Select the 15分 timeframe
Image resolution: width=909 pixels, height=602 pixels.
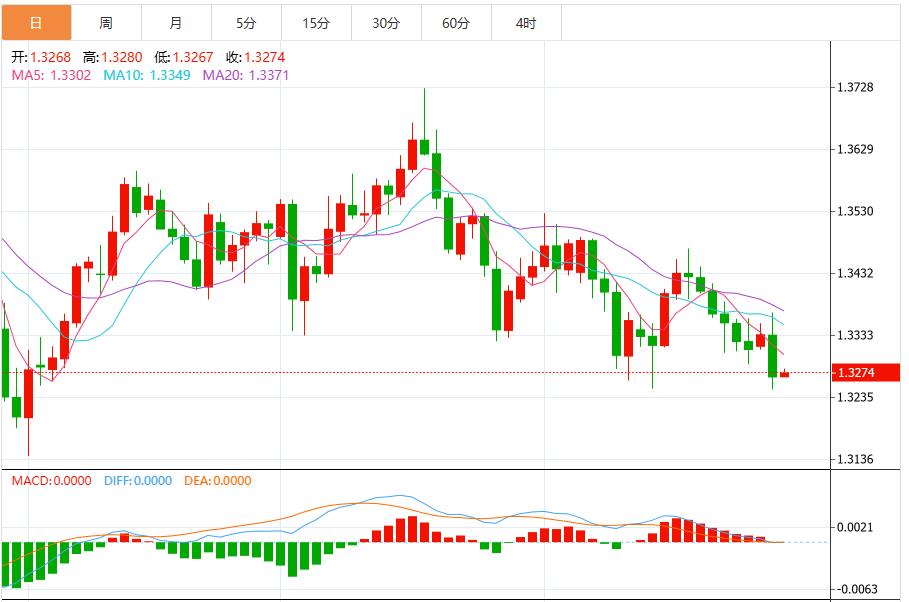(320, 19)
